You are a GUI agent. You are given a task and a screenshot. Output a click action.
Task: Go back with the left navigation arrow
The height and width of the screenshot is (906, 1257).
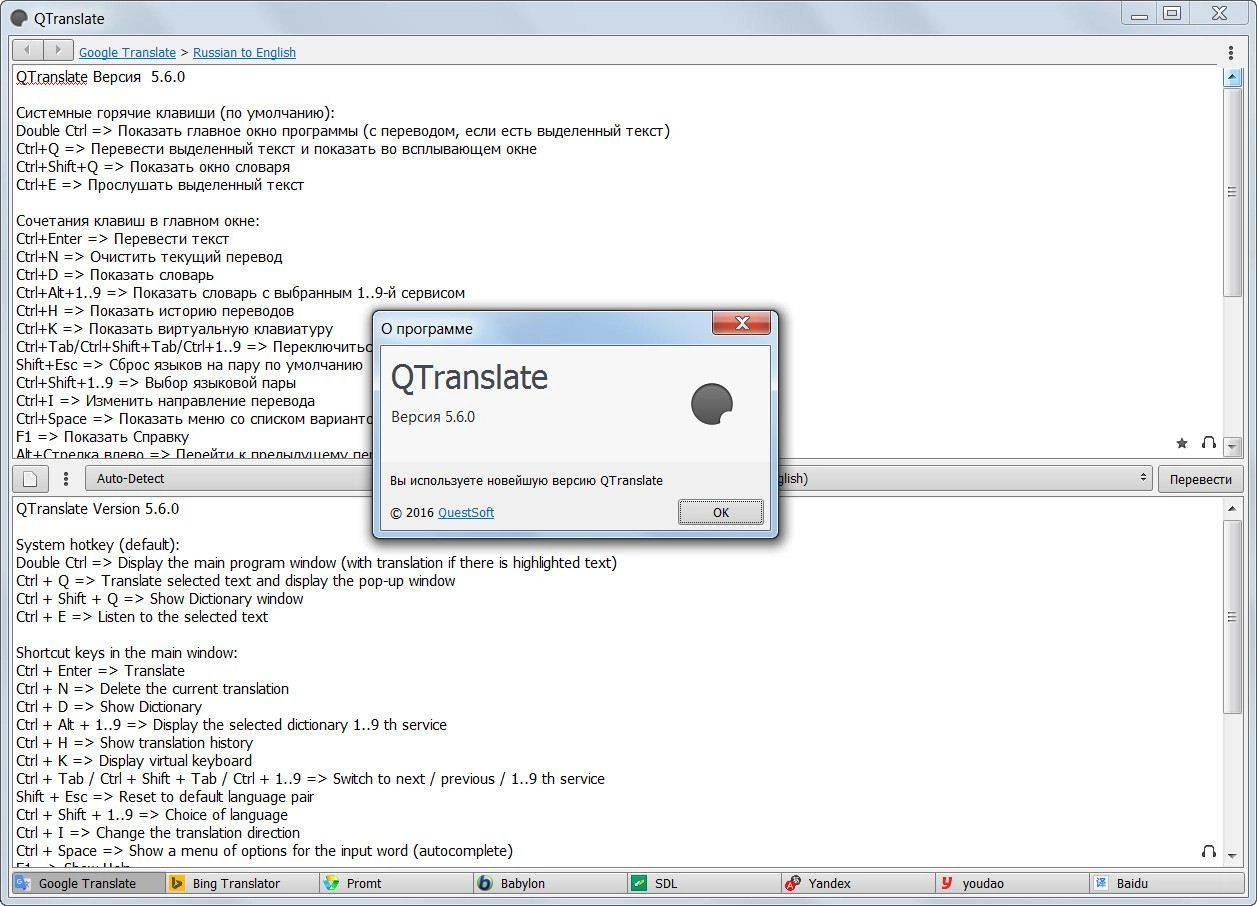point(28,50)
